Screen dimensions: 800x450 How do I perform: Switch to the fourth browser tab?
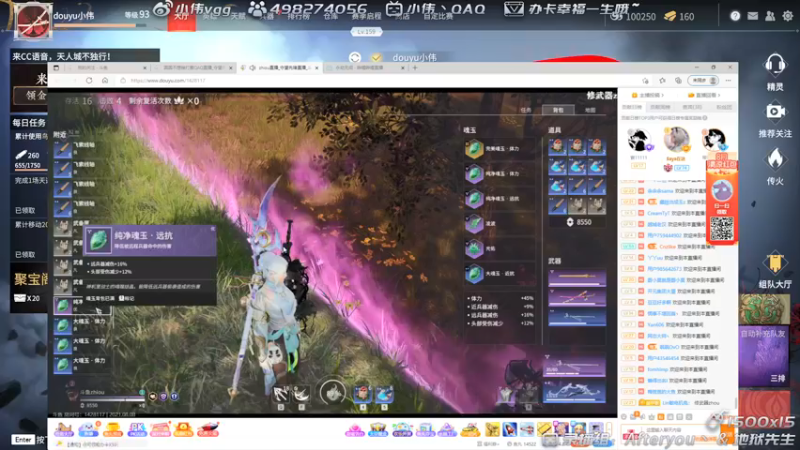(365, 67)
